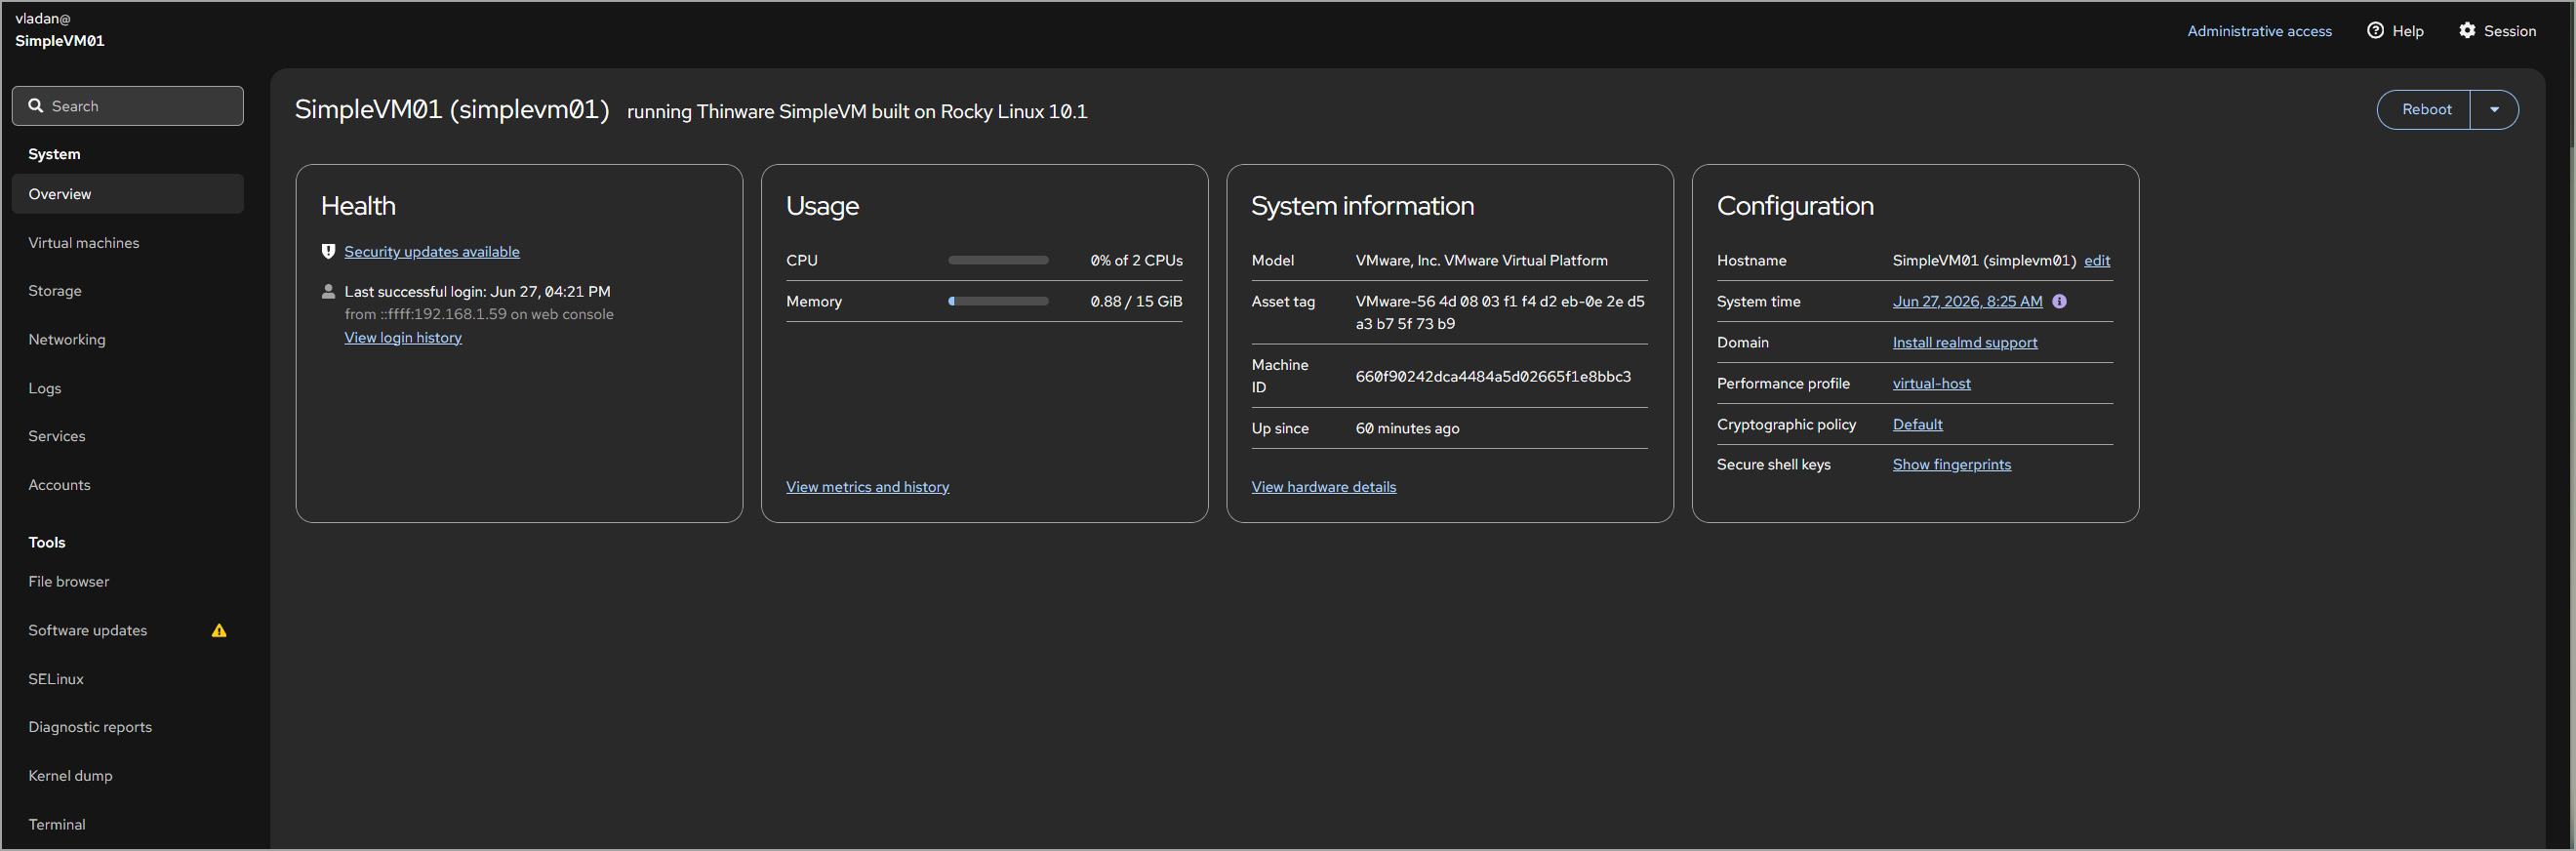The image size is (2576, 851).
Task: Click View hardware details link
Action: 1324,487
